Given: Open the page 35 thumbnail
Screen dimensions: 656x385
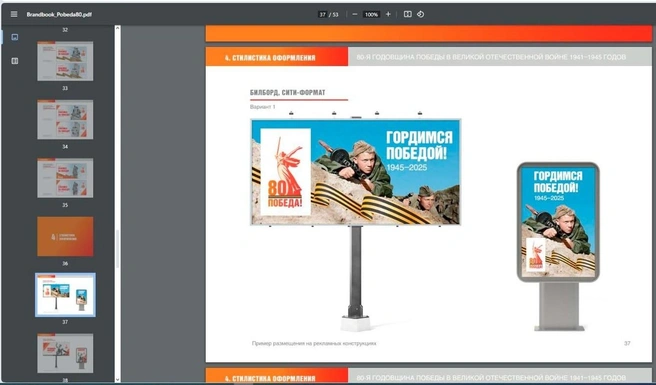Looking at the screenshot, I should (65, 178).
